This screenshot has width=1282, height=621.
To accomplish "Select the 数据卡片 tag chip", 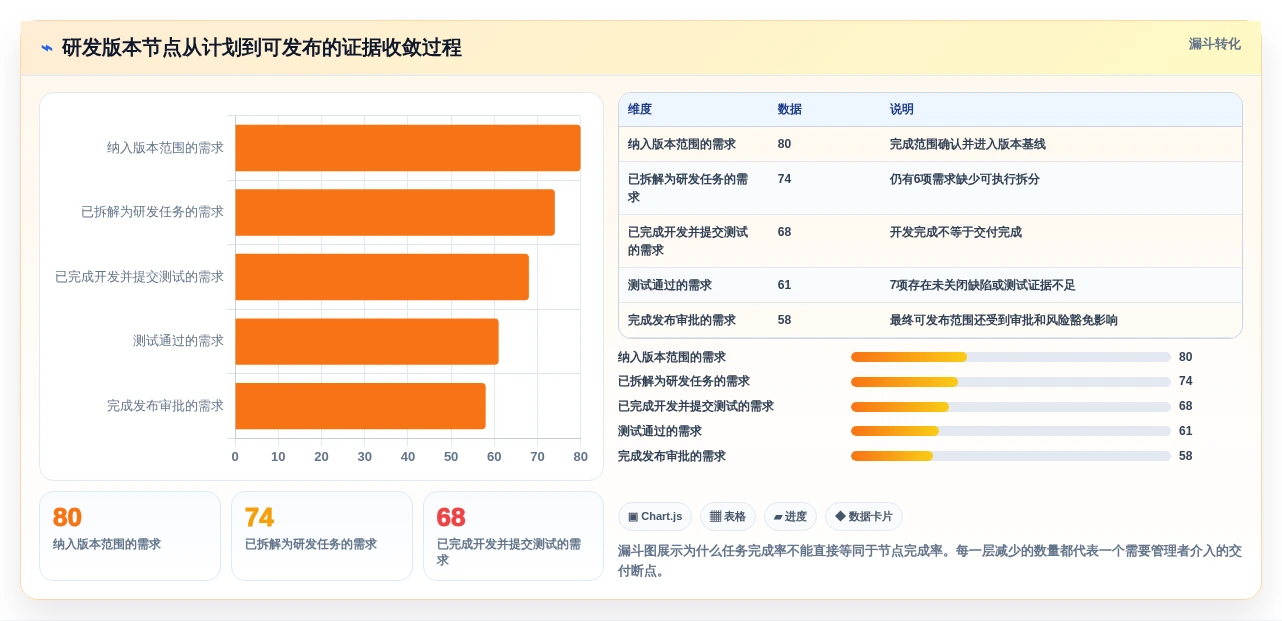I will click(863, 516).
